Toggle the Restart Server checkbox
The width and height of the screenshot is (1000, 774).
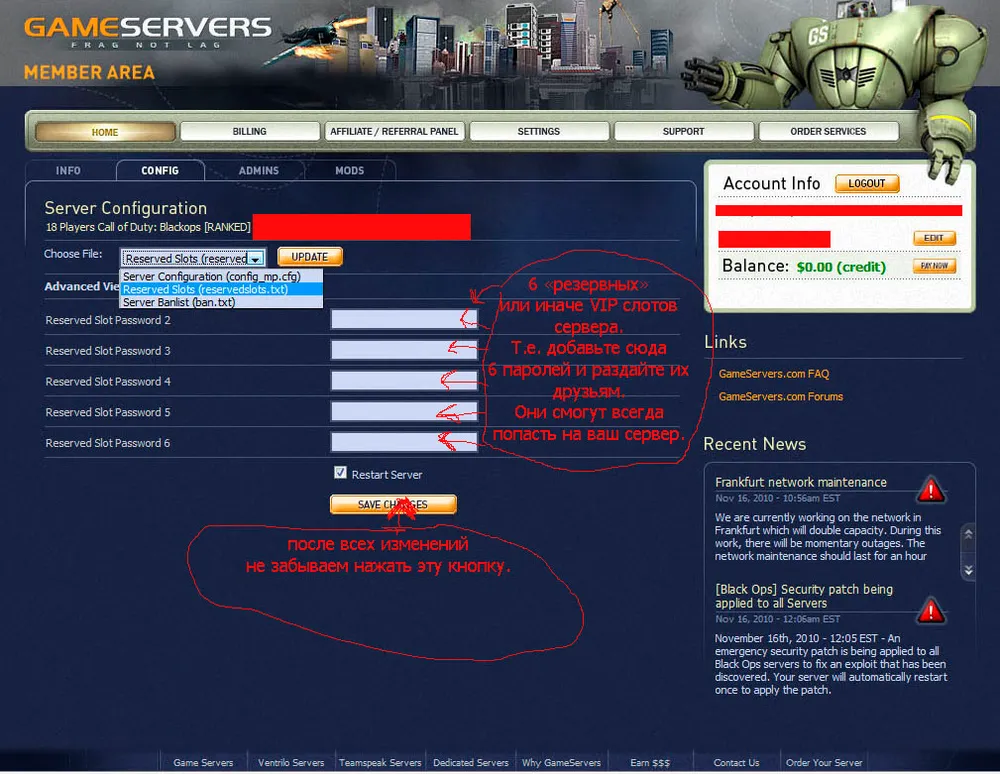tap(340, 472)
